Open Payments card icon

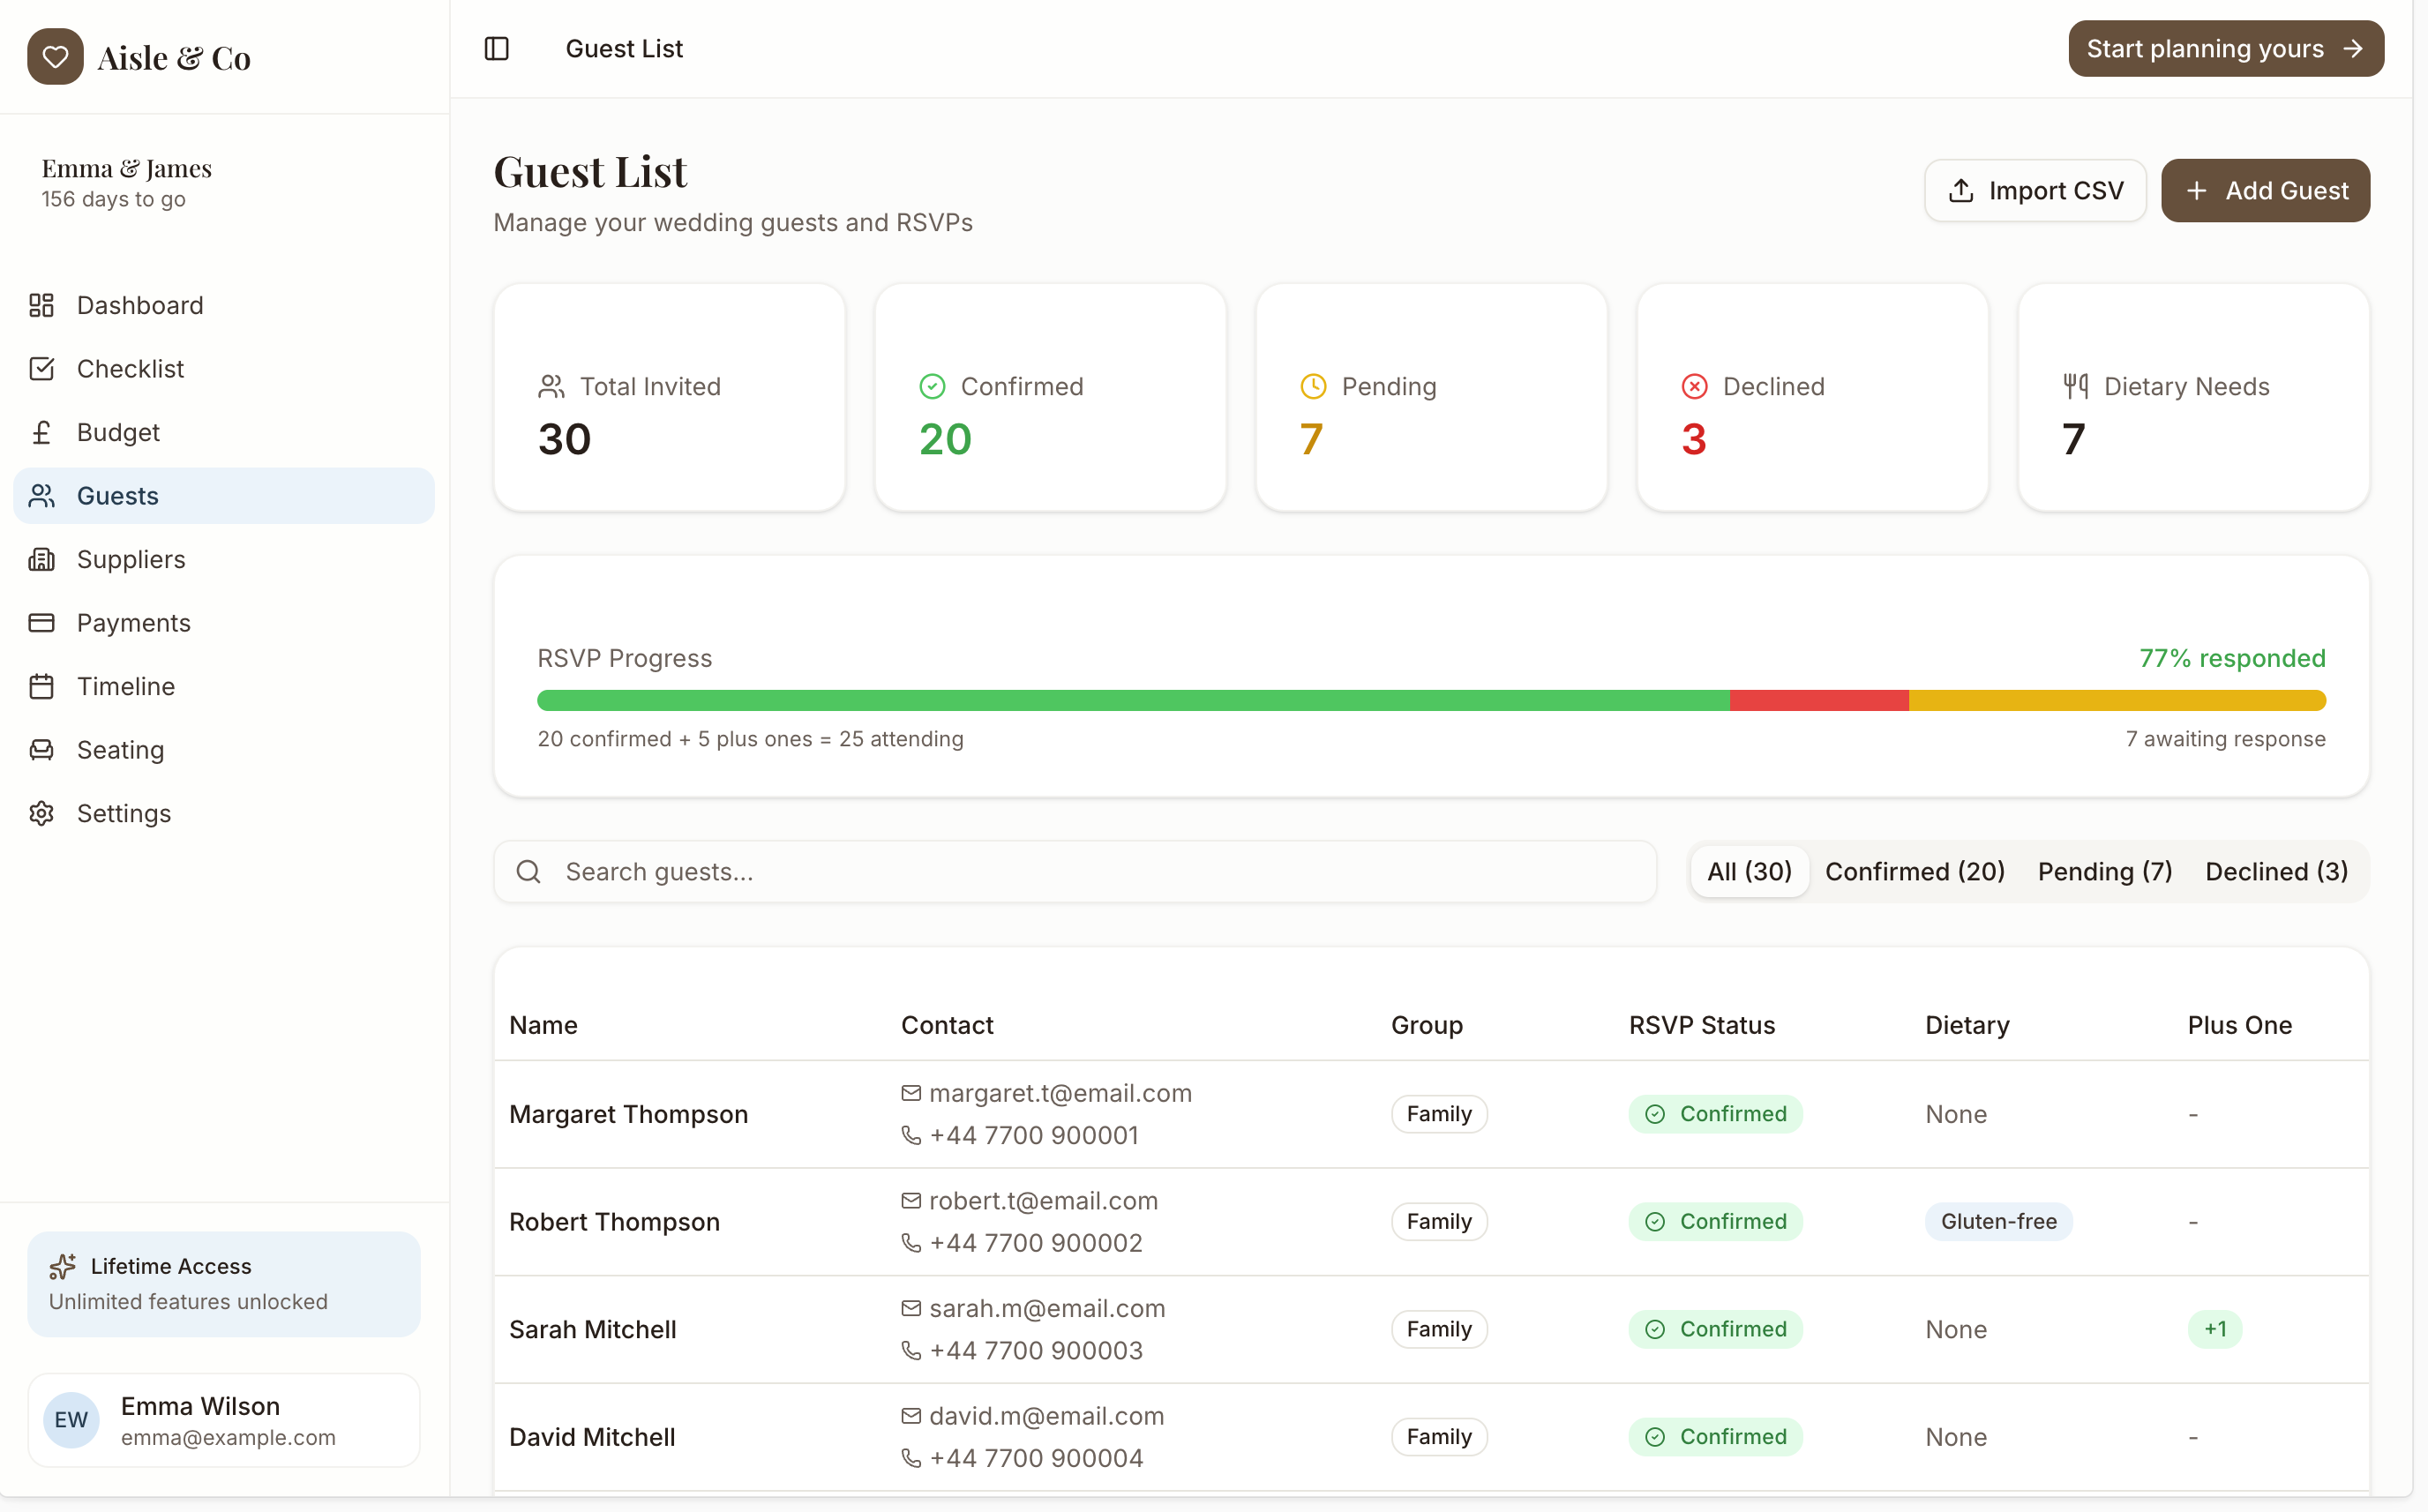tap(41, 623)
